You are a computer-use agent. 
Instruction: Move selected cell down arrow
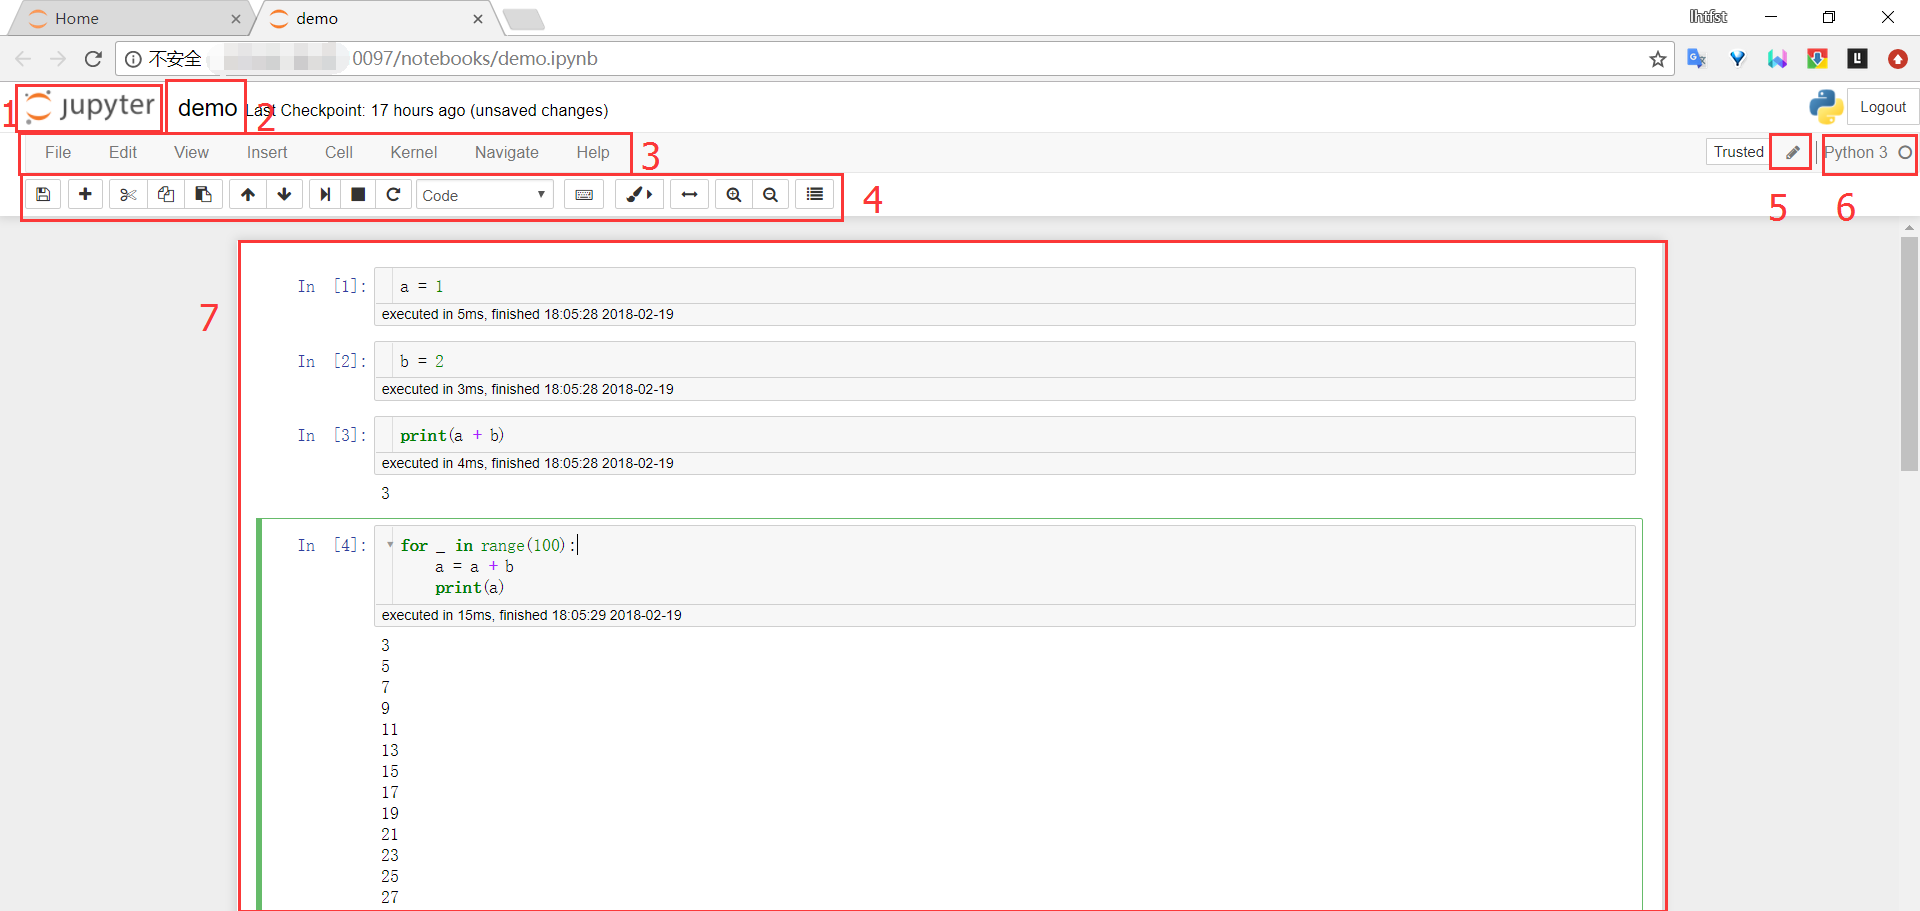(x=285, y=194)
